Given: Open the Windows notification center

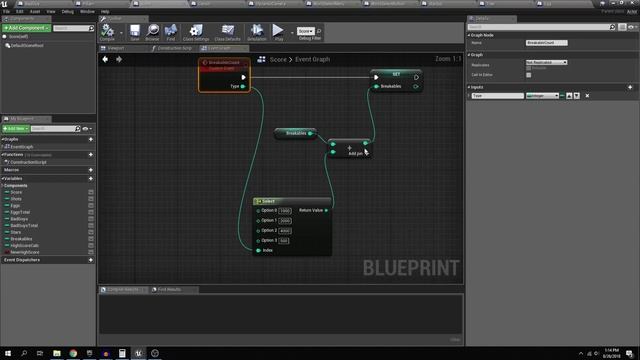Looking at the screenshot, I should [629, 353].
